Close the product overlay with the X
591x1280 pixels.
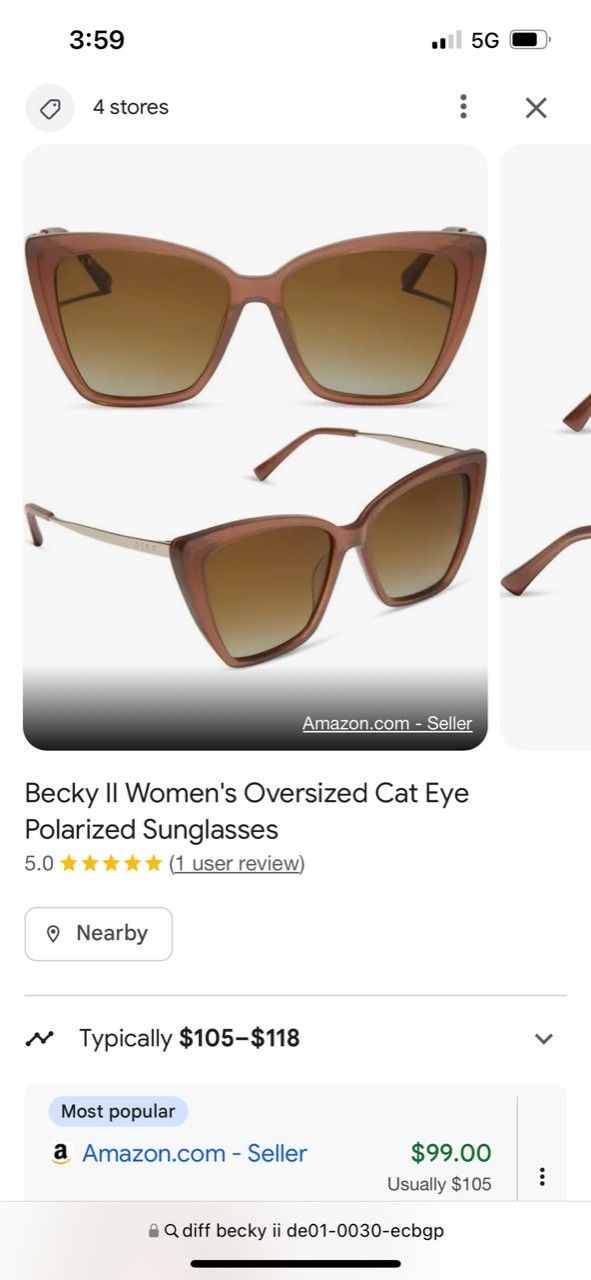coord(536,107)
